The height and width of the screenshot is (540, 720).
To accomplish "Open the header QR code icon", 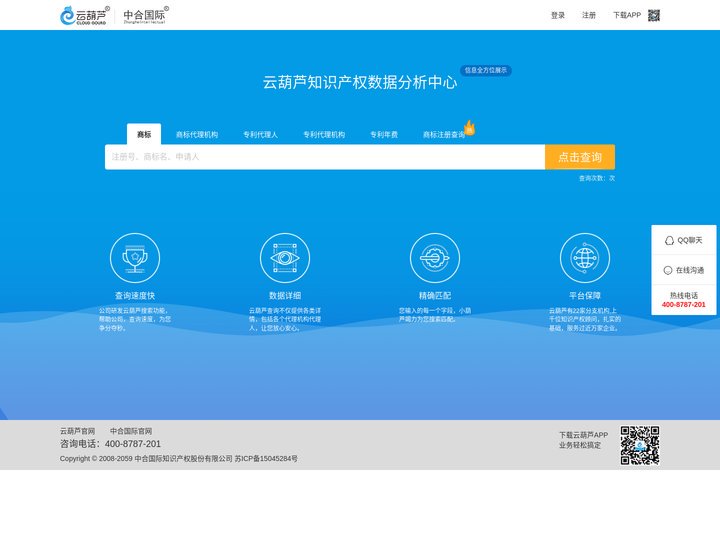I will coord(654,16).
